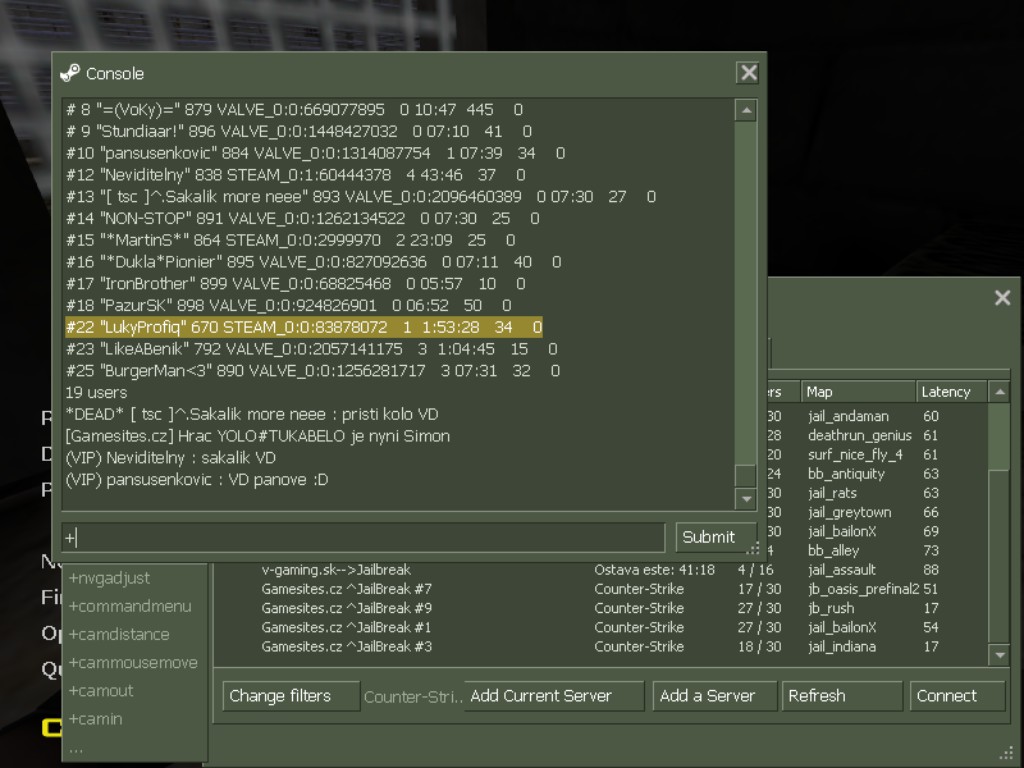This screenshot has height=768, width=1024.
Task: Click the "pristi kolo VD" chat line
Action: [x=251, y=414]
